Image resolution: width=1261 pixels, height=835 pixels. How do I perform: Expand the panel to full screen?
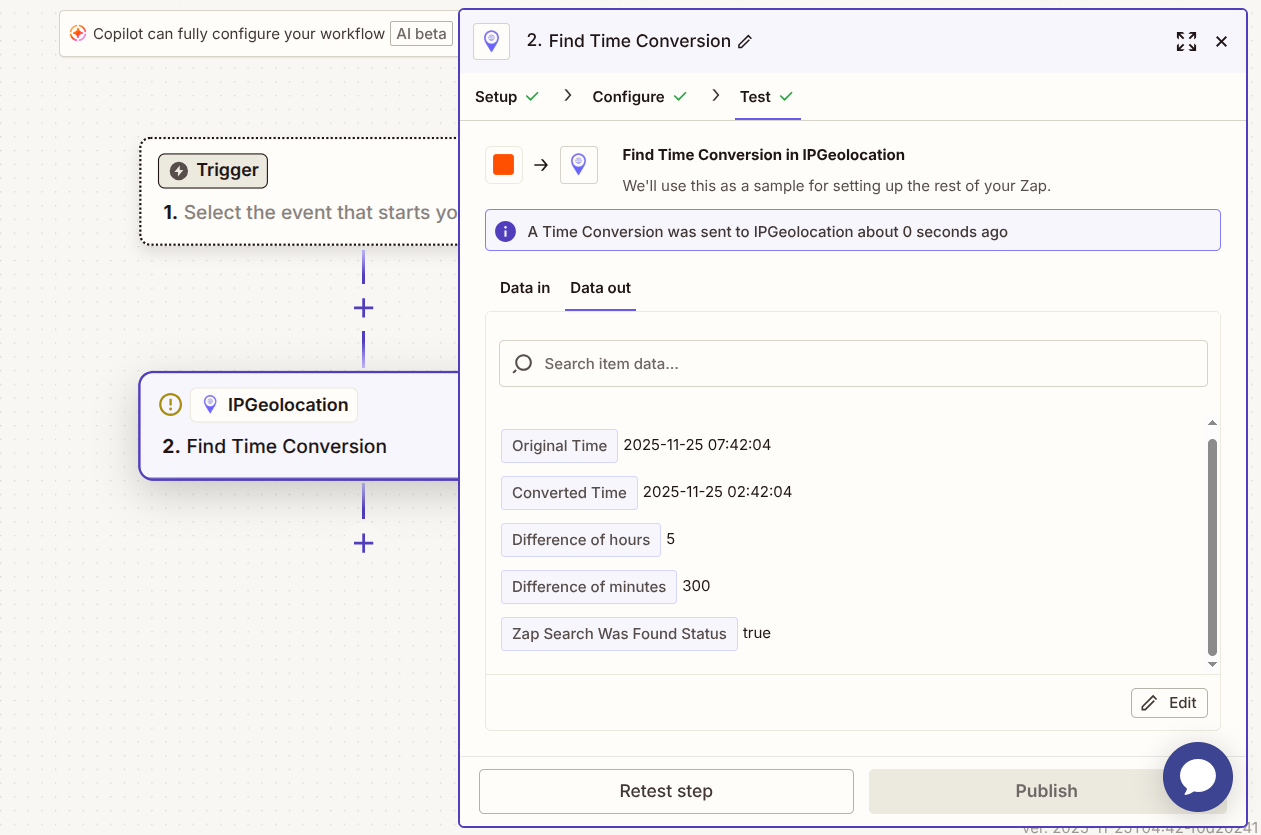pos(1186,42)
